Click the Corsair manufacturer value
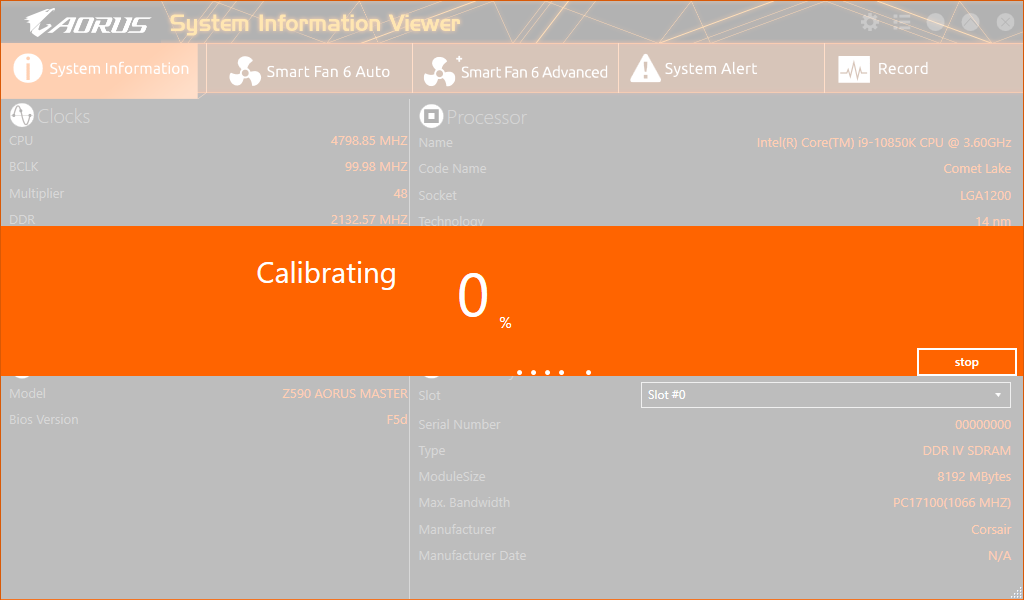 click(x=991, y=529)
